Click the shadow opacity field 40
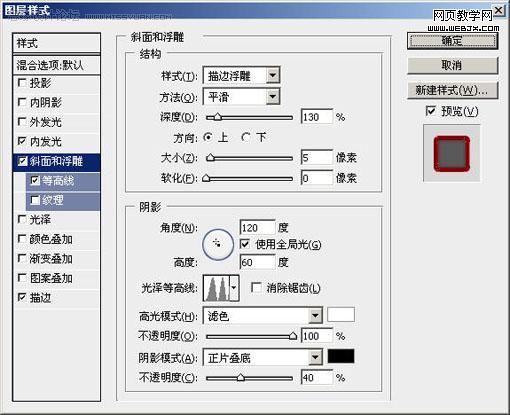 [317, 378]
